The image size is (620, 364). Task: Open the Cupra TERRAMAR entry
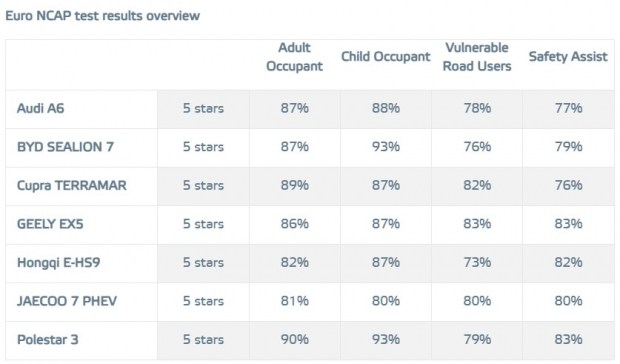coord(72,185)
